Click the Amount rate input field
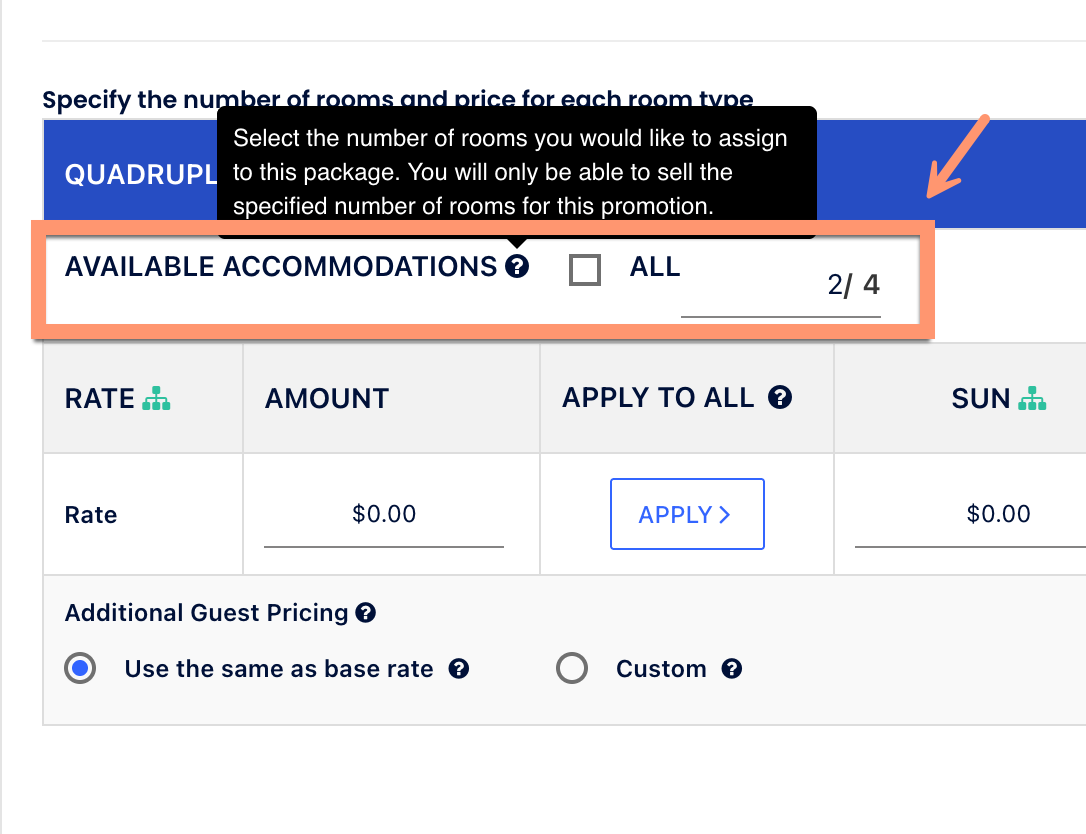1086x834 pixels. (384, 515)
